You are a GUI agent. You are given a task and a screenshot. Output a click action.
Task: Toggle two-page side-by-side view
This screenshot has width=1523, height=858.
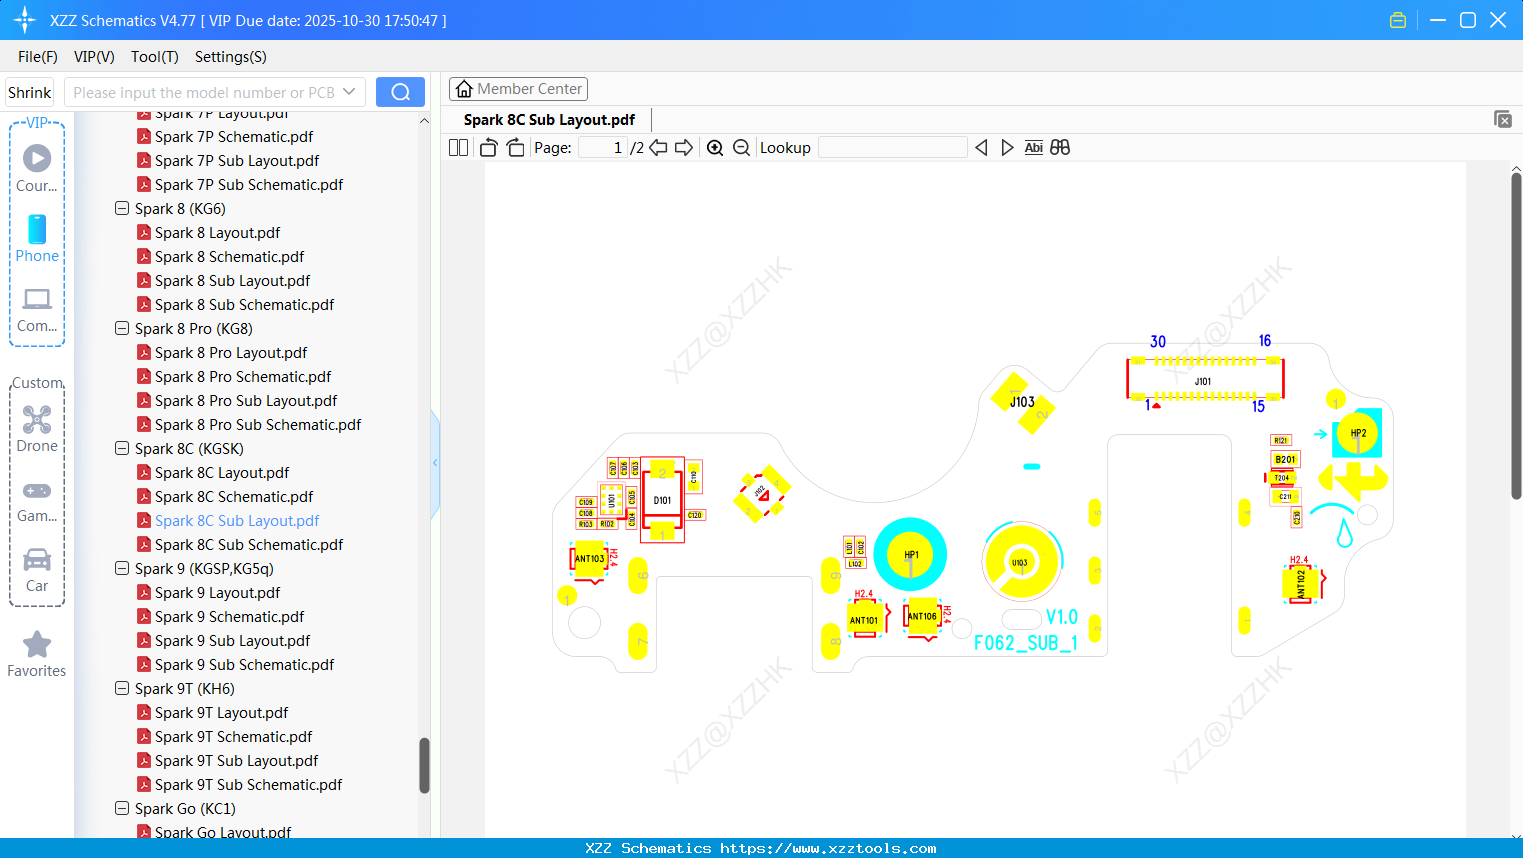457,147
